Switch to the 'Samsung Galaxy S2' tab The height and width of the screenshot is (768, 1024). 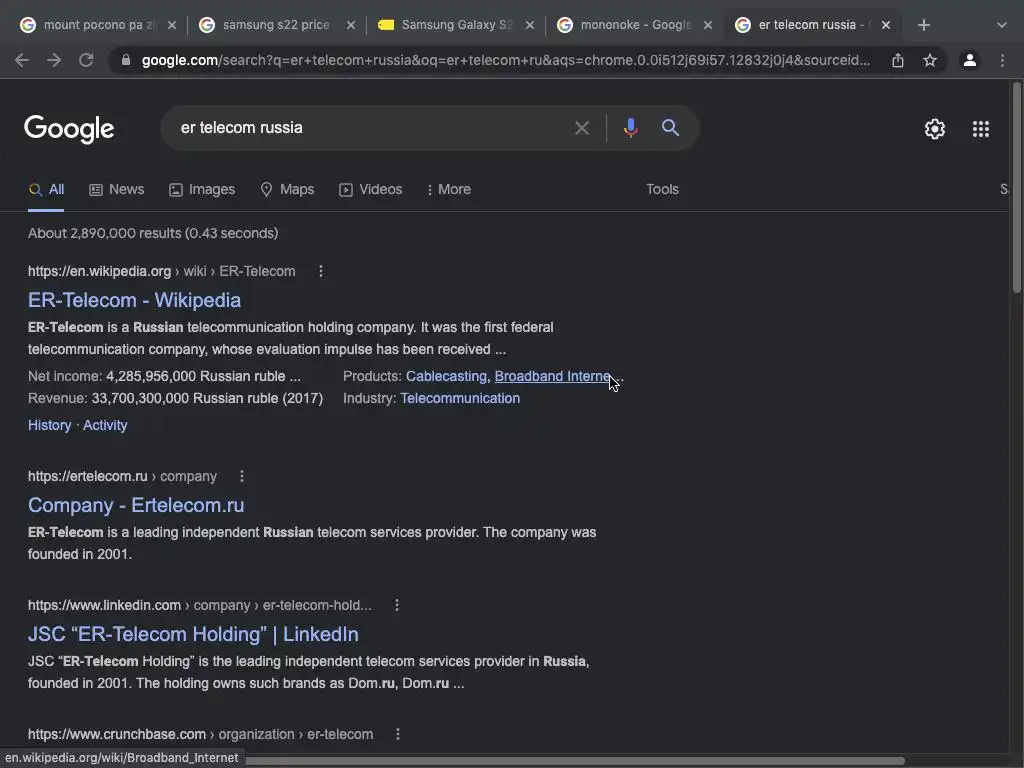pos(456,25)
